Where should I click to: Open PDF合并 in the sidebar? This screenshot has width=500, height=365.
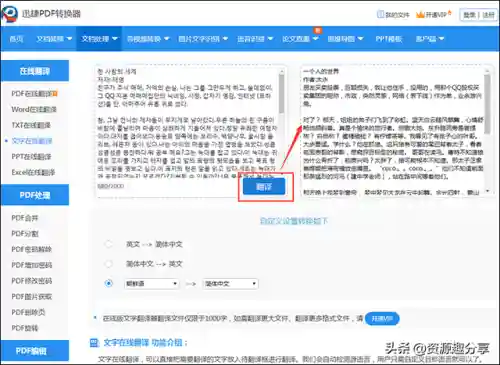[x=25, y=218]
